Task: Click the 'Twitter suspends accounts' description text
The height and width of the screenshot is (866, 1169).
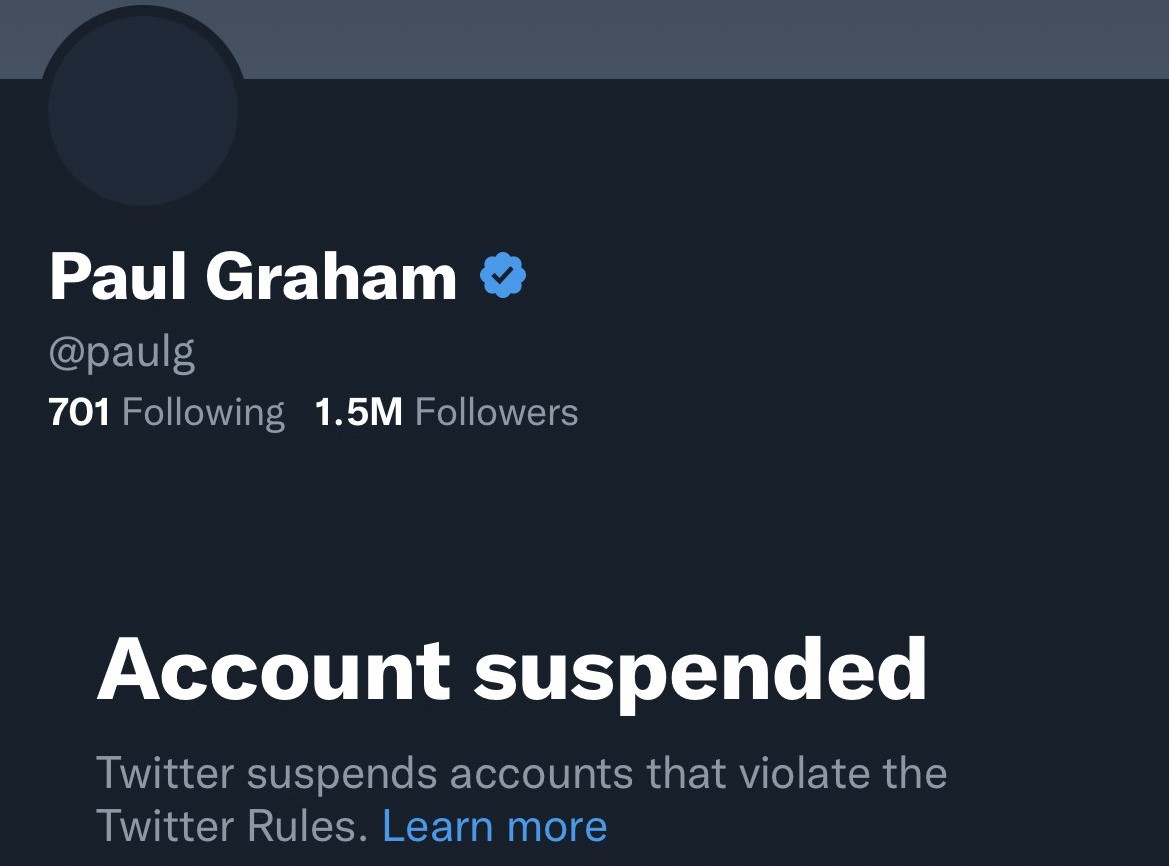Action: coord(522,800)
